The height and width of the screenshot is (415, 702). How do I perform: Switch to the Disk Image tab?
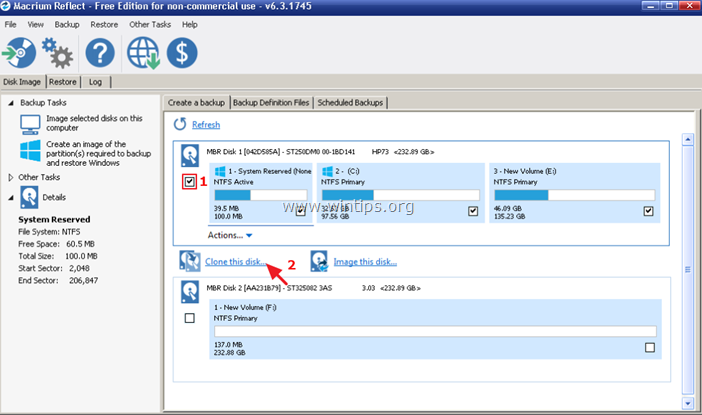[x=22, y=82]
